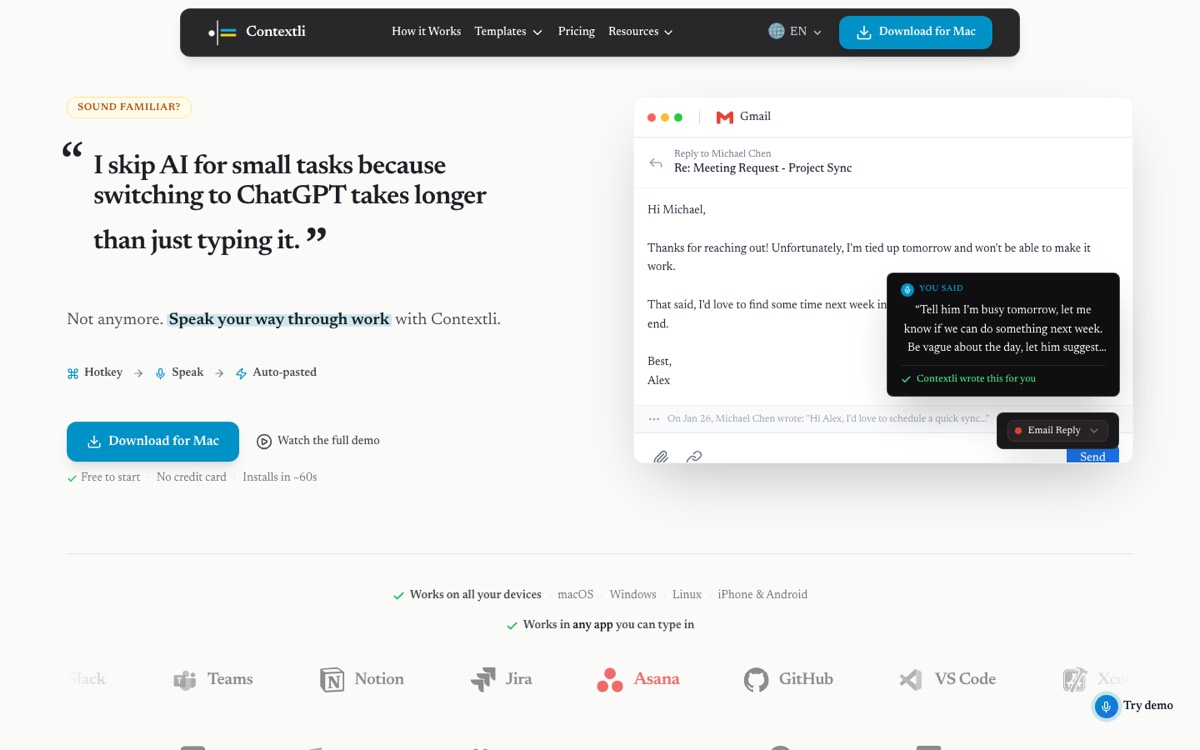Click the Asana logo icon
The height and width of the screenshot is (750, 1200).
pos(610,680)
